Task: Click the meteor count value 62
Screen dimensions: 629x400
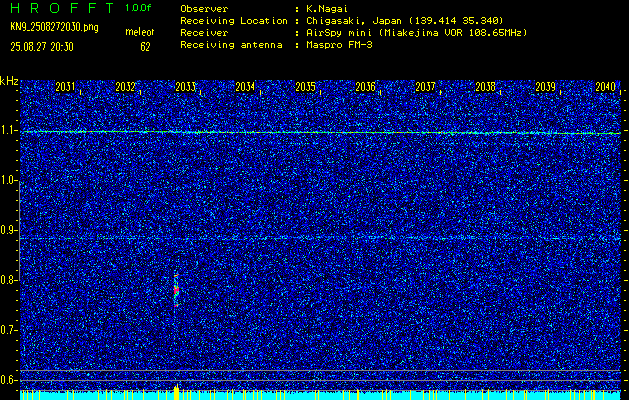Action: tap(145, 47)
